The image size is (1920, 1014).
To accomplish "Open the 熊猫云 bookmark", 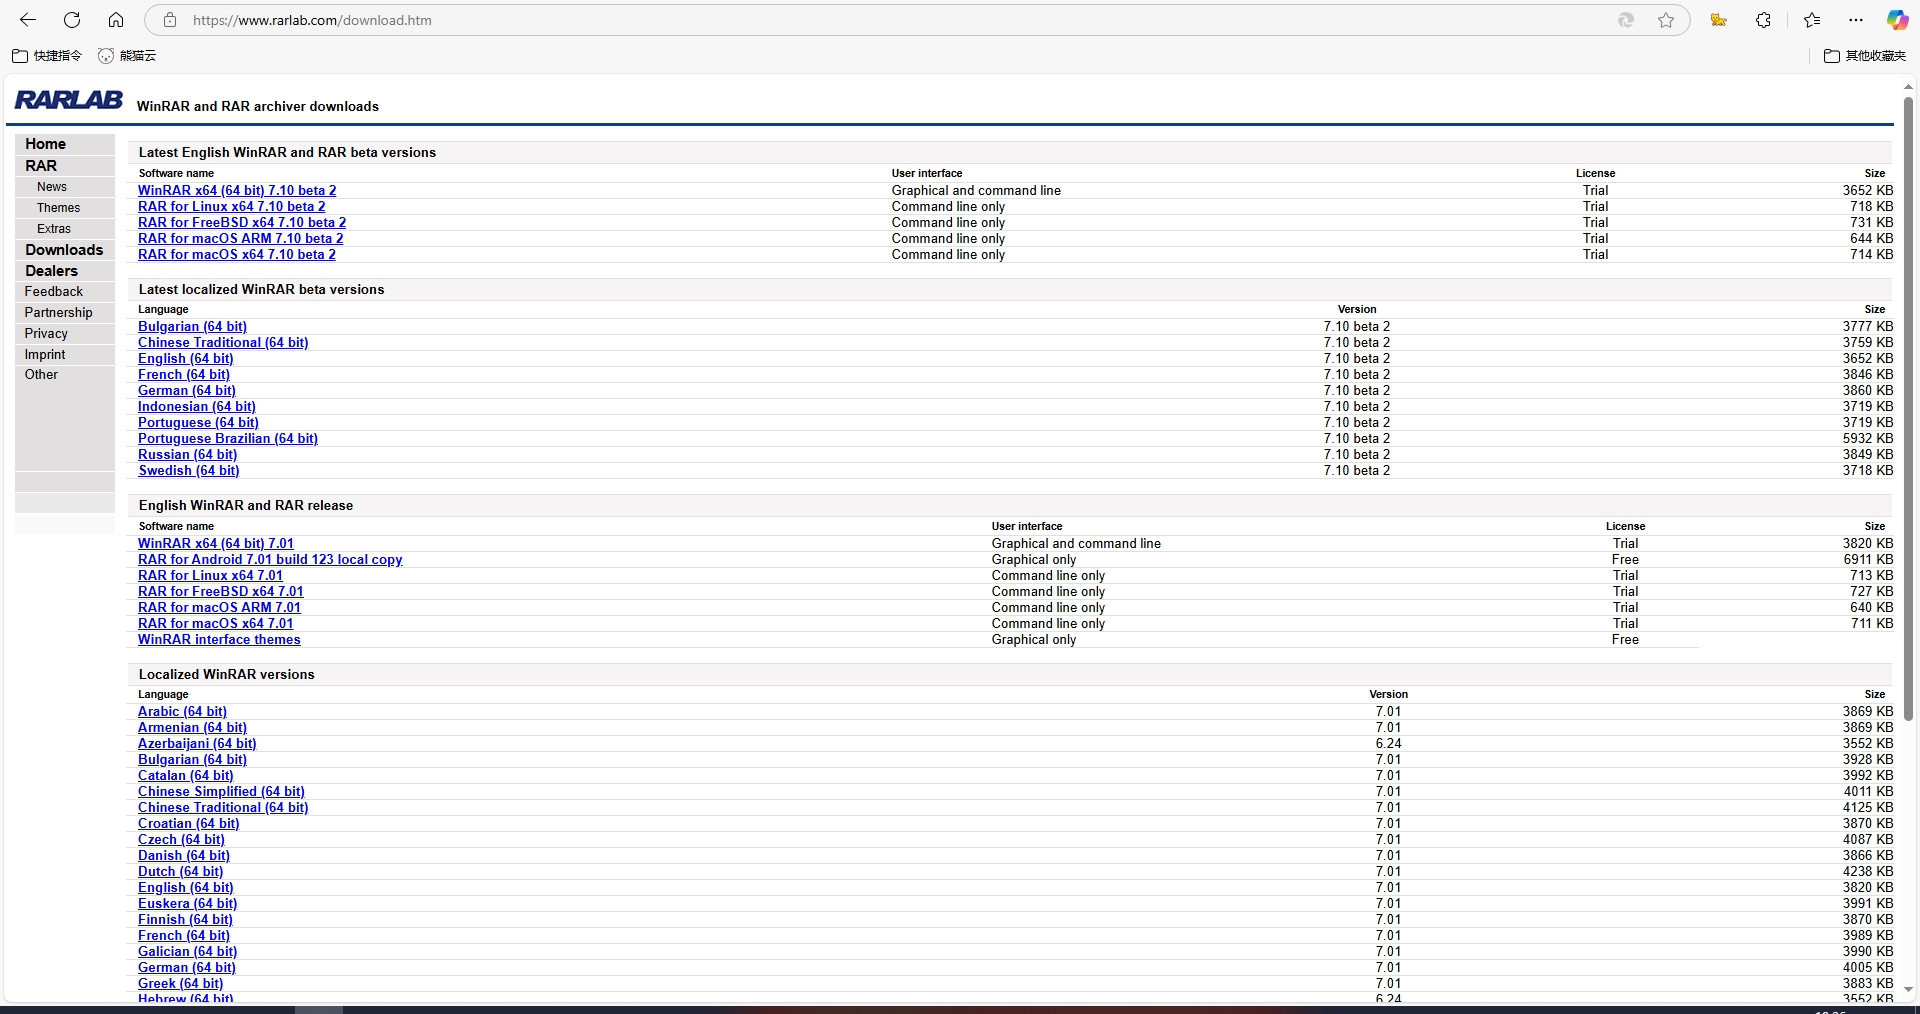I will pos(127,56).
